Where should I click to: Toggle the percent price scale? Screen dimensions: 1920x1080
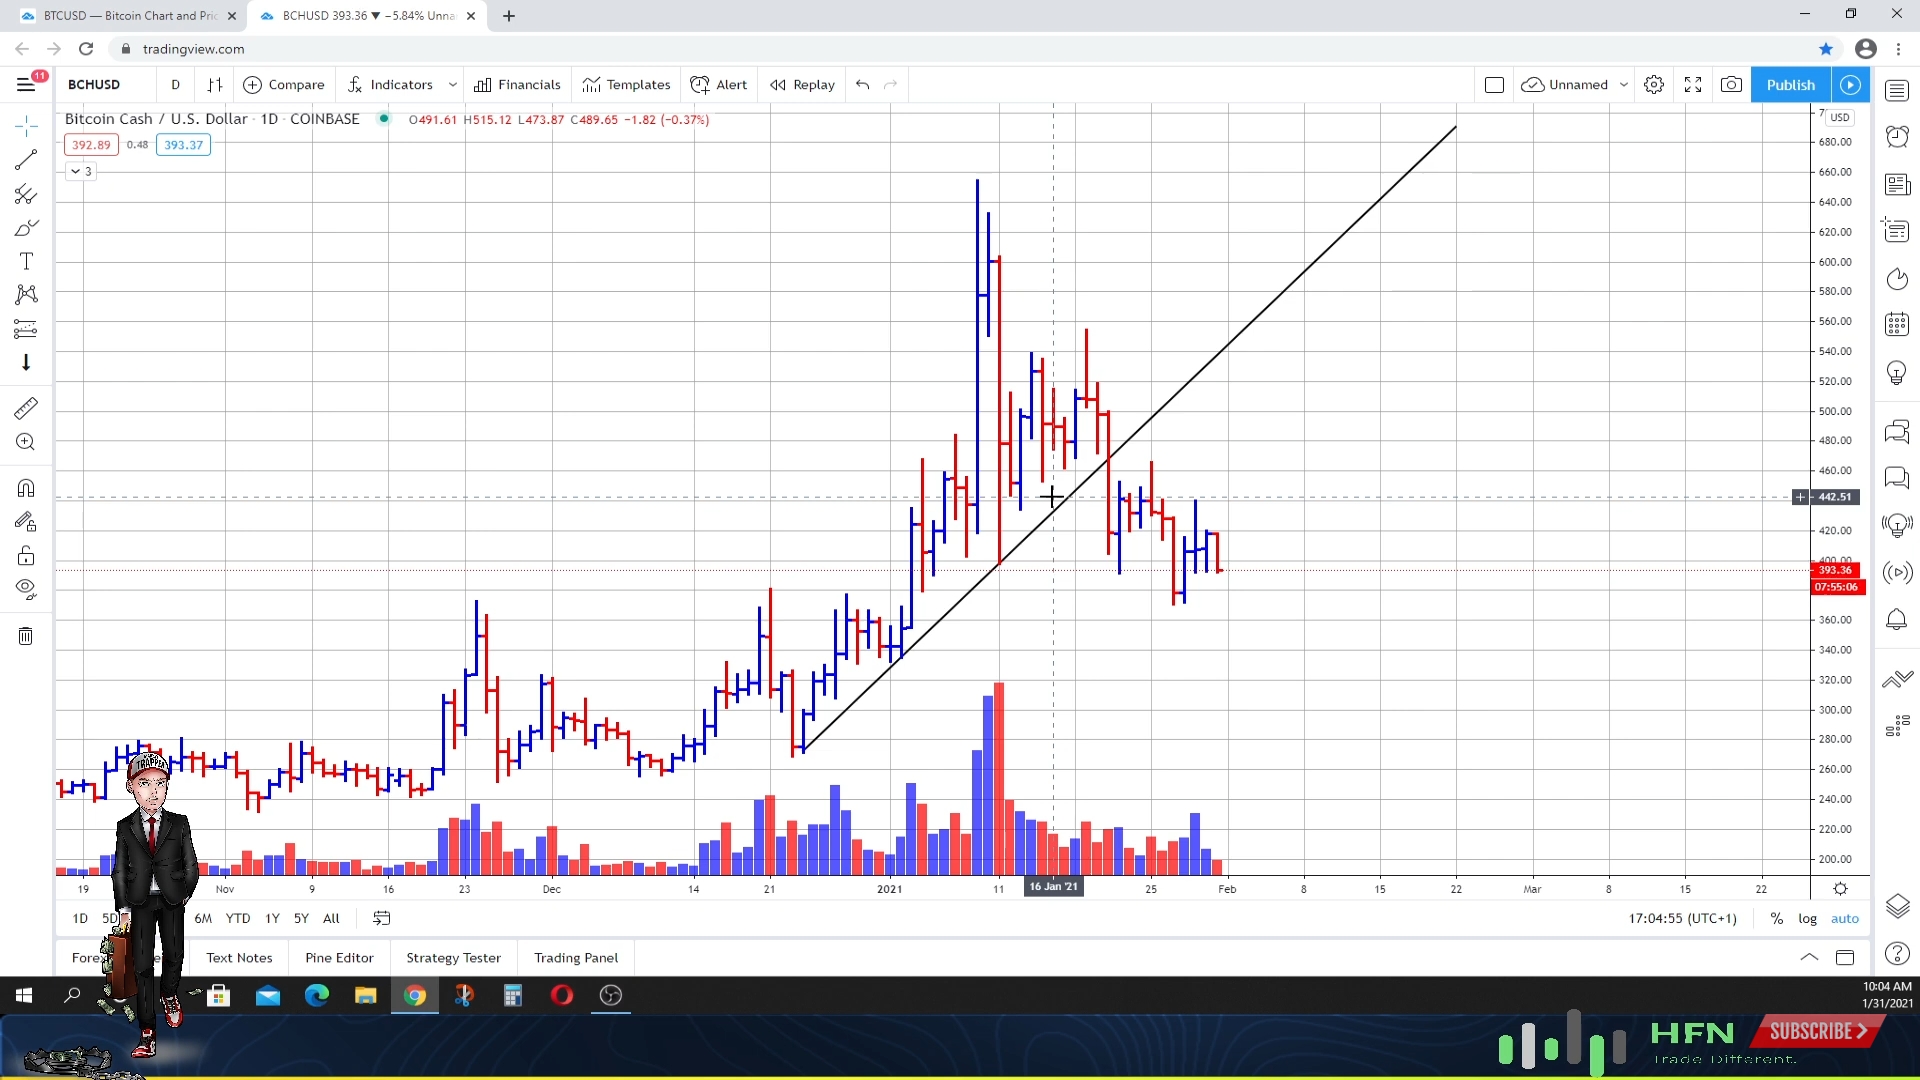[1777, 919]
